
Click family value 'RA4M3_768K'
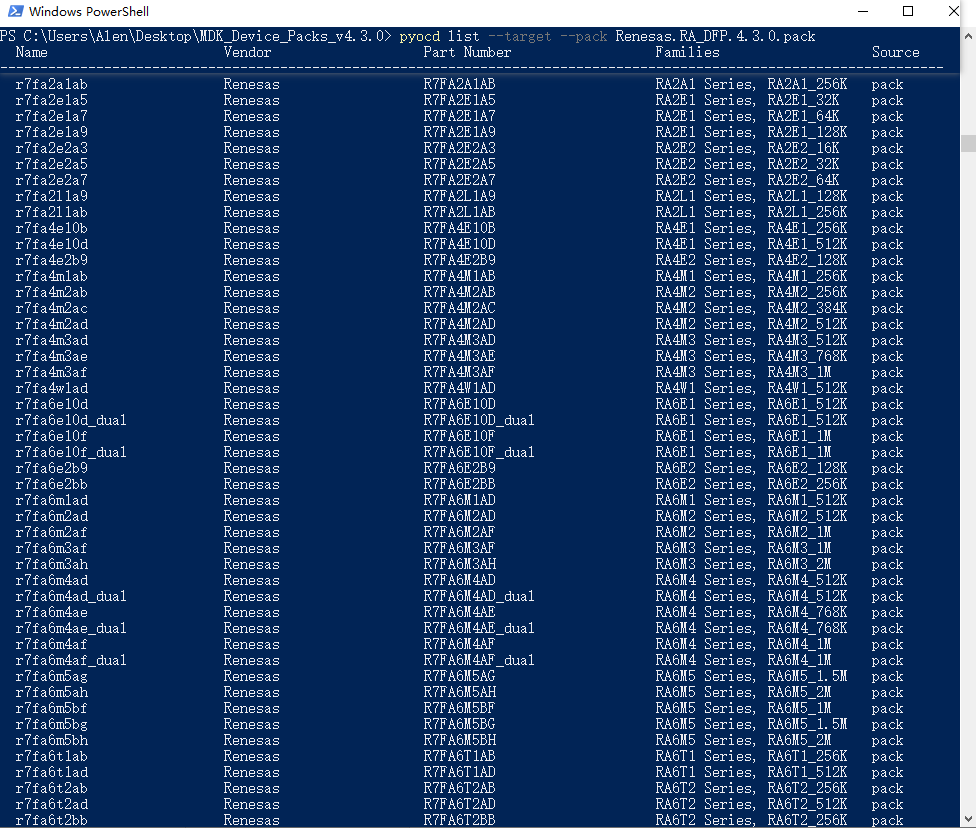click(807, 356)
